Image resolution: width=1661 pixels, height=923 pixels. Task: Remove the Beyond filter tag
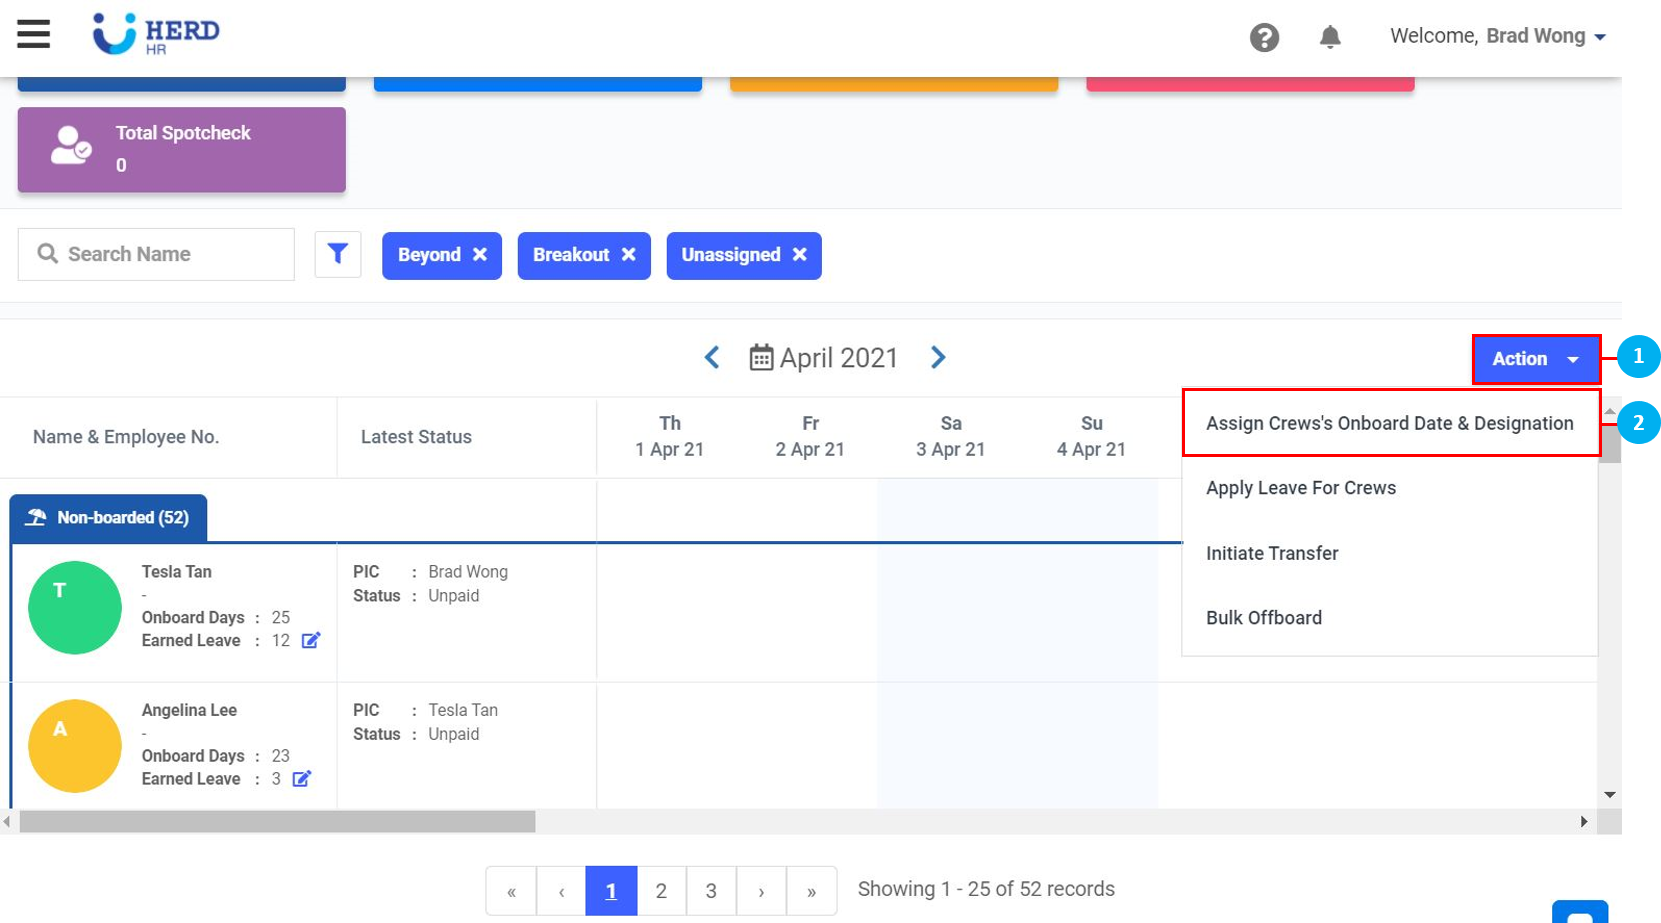pos(480,255)
